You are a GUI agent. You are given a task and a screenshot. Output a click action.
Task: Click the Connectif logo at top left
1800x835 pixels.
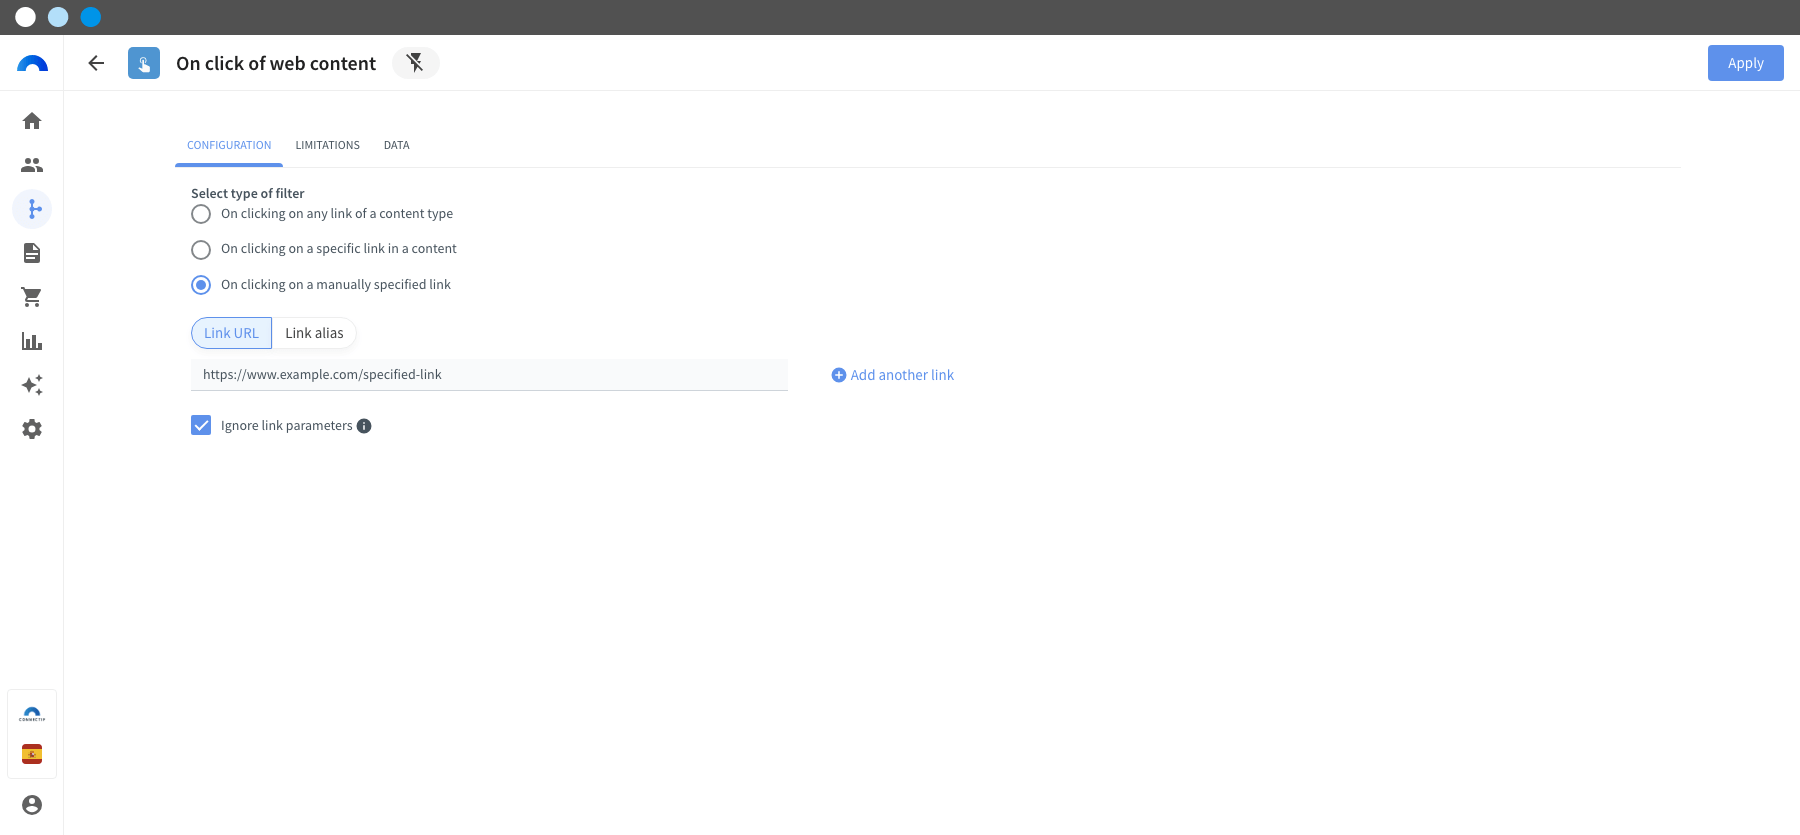32,63
